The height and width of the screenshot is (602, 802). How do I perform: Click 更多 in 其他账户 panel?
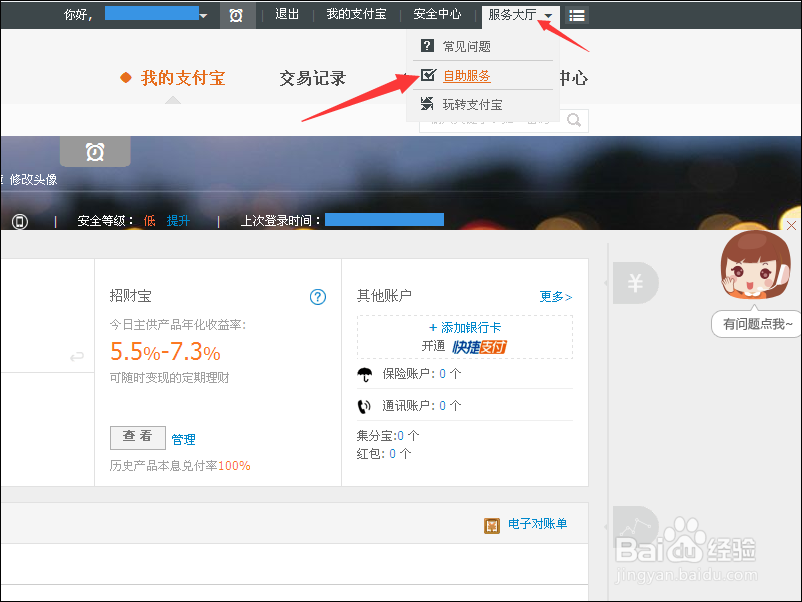(556, 297)
